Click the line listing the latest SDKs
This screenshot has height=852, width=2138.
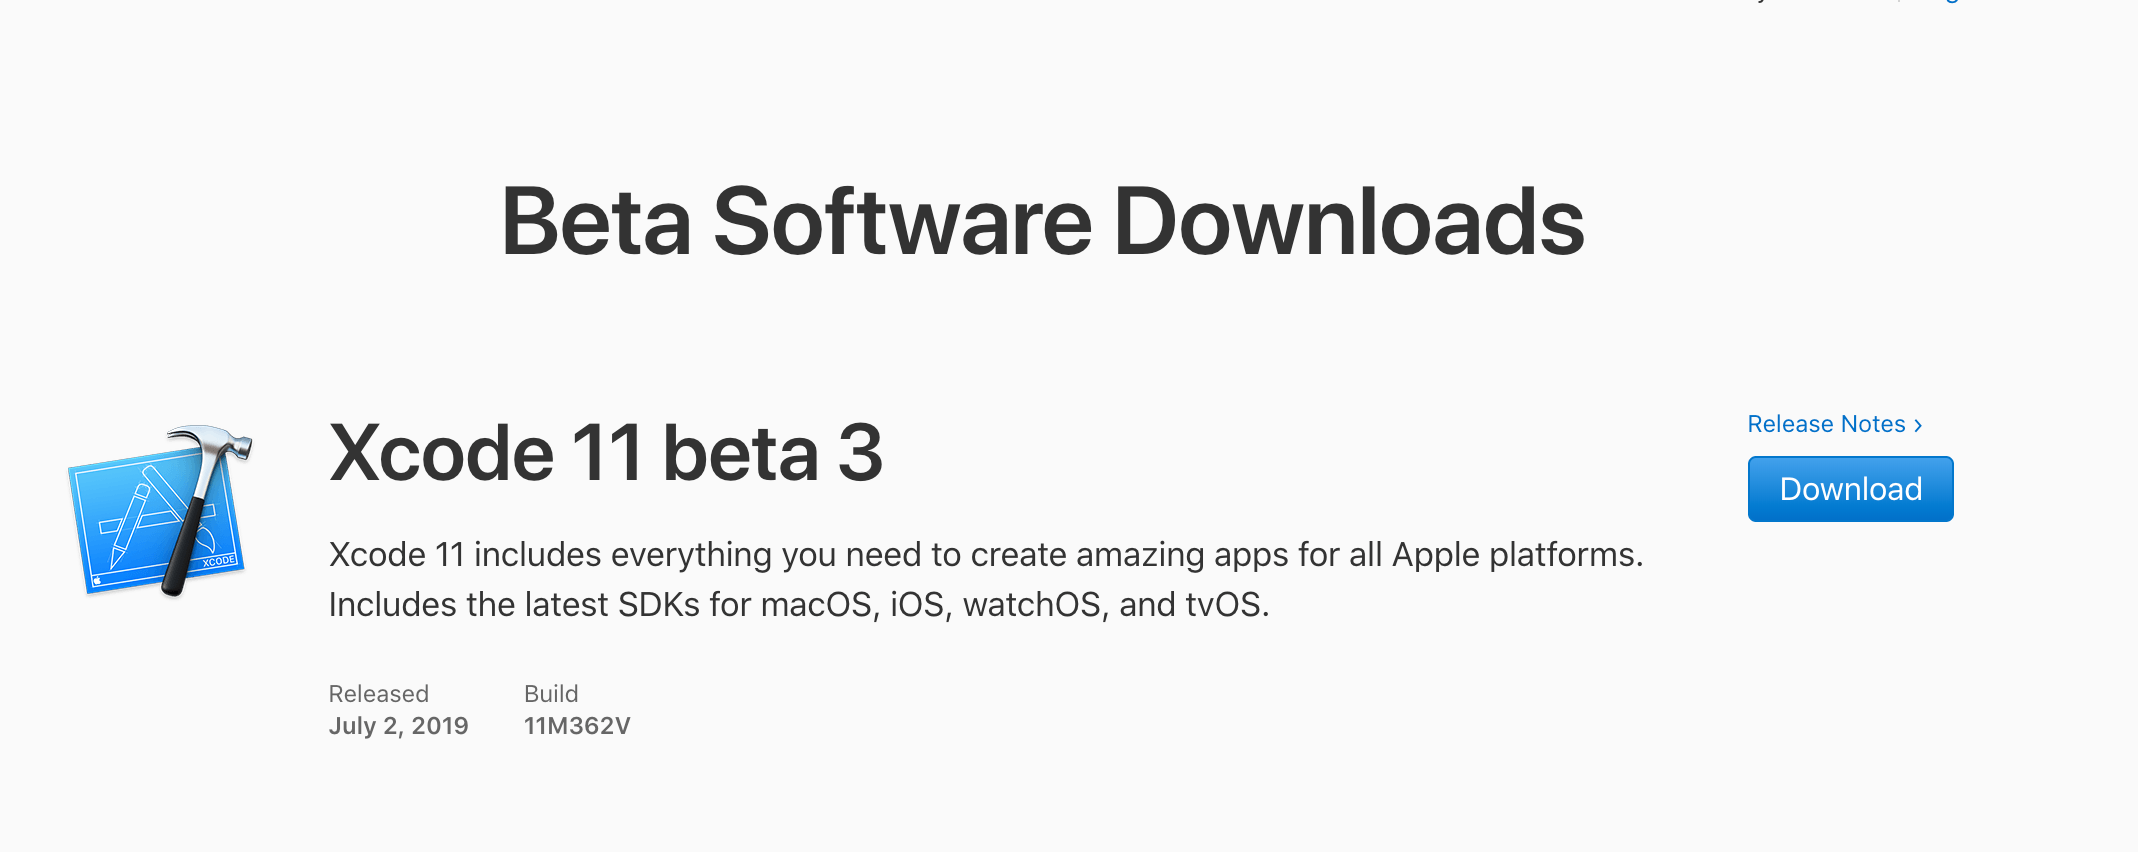point(799,605)
